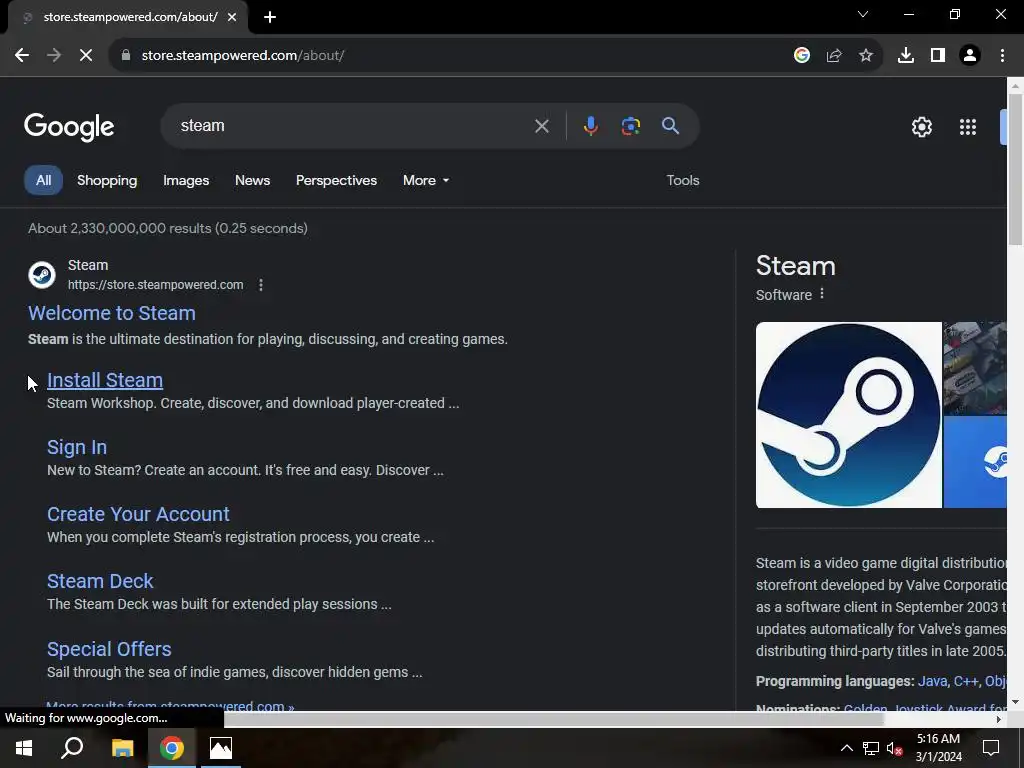Click the vertical page scrollbar thumb
Screen dimensions: 1024x768
pyautogui.click(x=1015, y=170)
